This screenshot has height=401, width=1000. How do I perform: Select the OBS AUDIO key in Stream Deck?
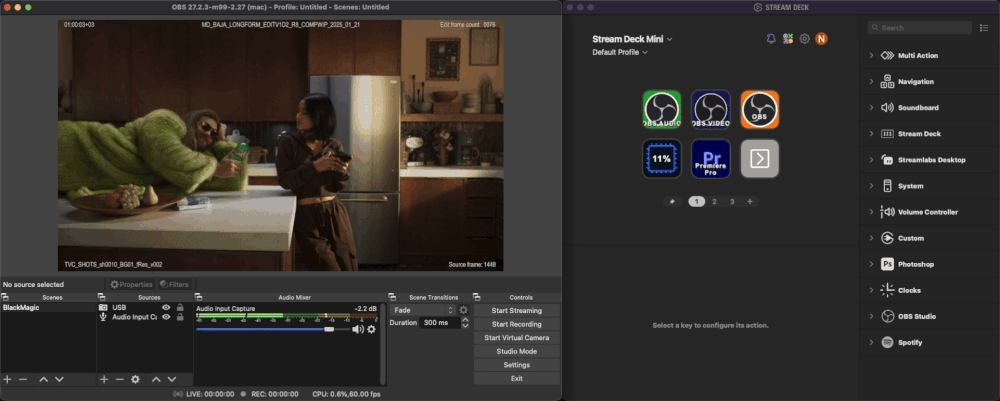(x=661, y=109)
